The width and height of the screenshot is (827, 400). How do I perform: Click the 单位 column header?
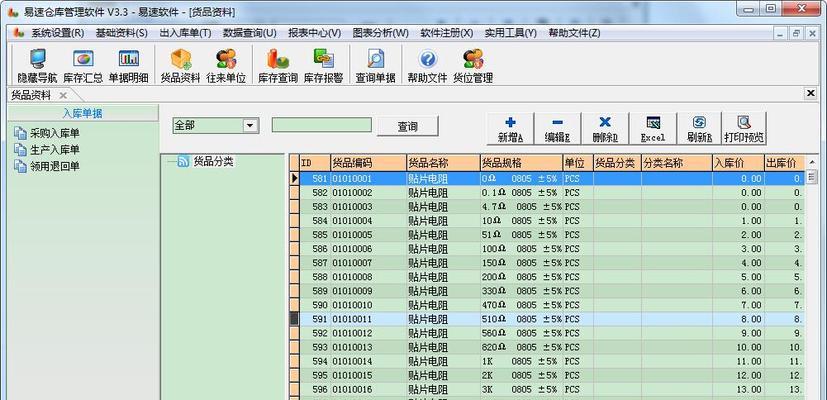tap(578, 163)
